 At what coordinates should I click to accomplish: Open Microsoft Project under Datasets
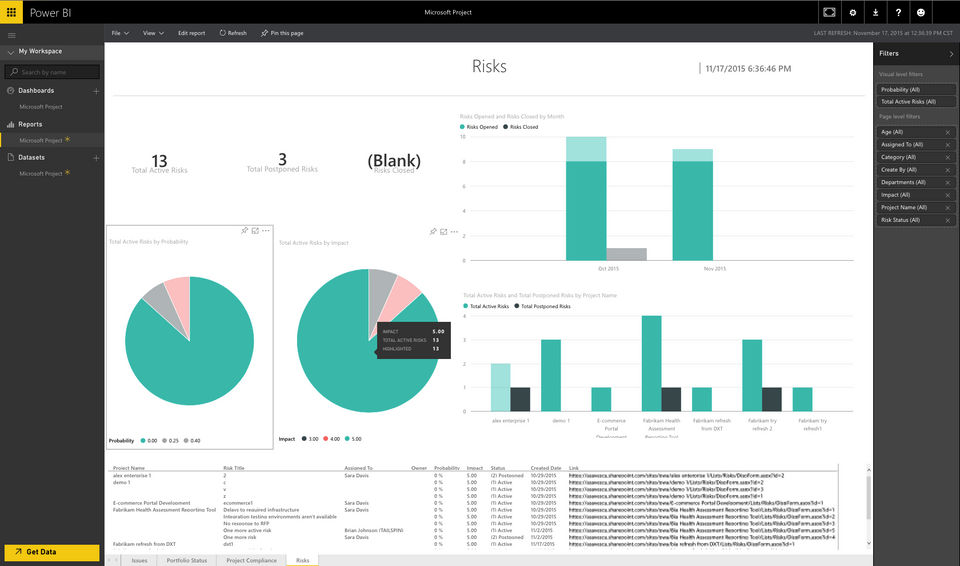[41, 174]
